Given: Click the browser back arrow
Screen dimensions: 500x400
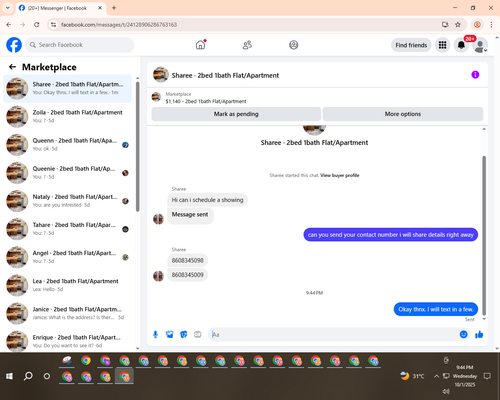Looking at the screenshot, I should point(9,24).
